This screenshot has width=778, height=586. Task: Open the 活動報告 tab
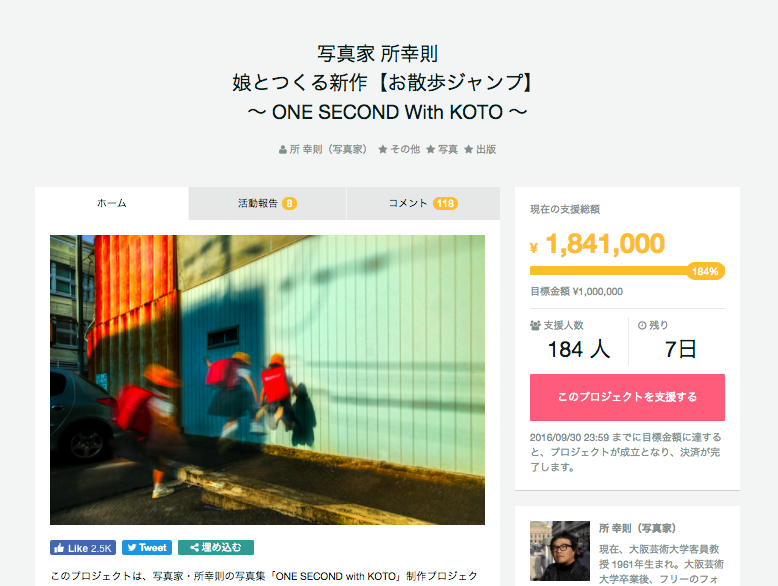(x=267, y=203)
